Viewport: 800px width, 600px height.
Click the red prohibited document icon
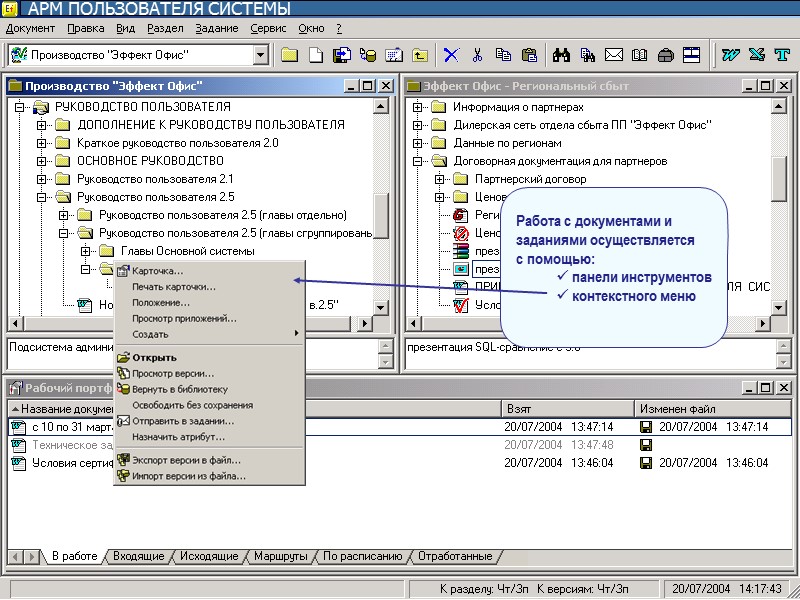point(461,234)
